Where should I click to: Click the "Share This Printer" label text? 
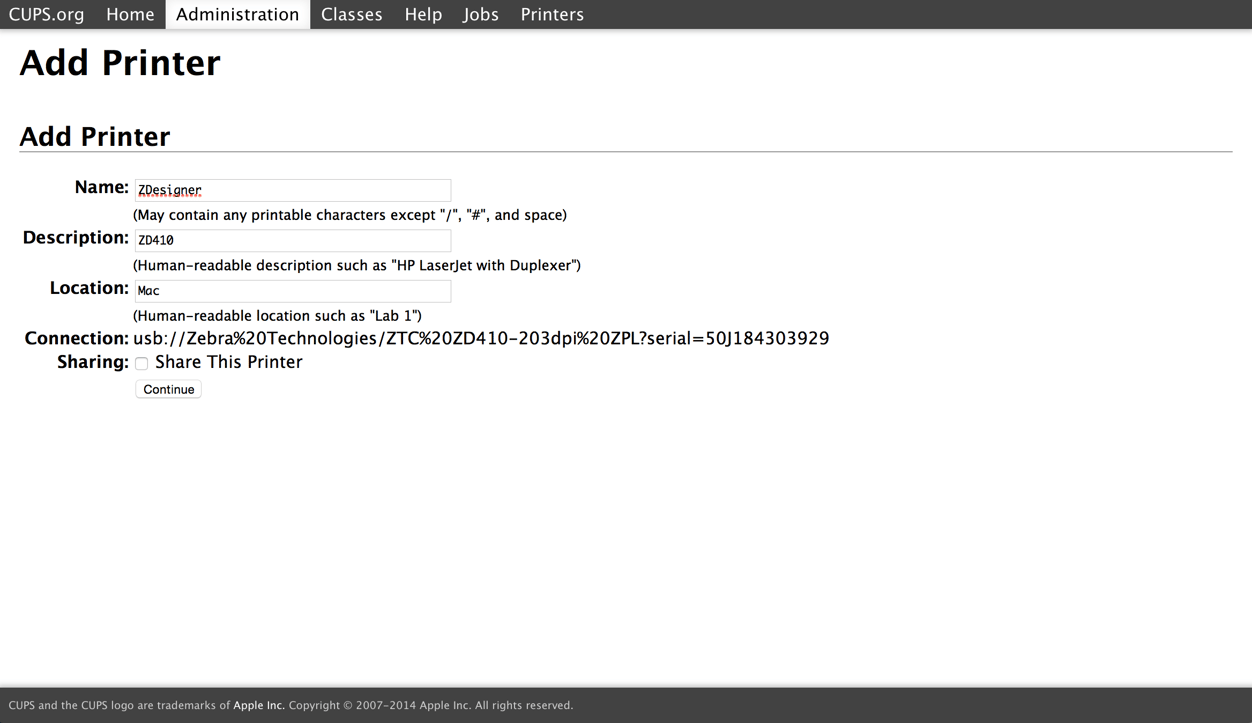228,362
